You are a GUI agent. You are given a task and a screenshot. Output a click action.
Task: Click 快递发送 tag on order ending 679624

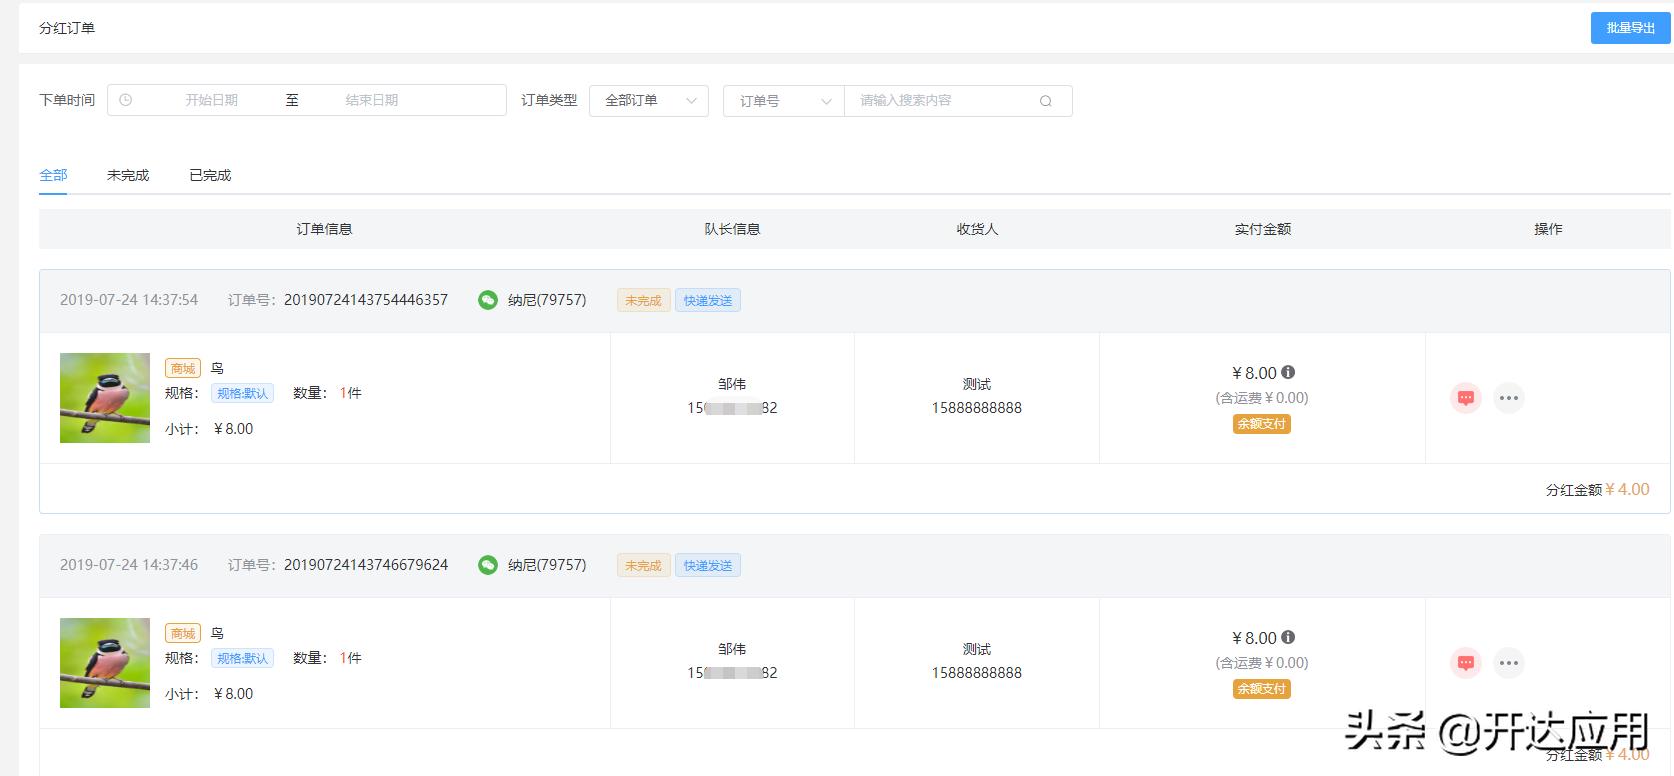pos(708,565)
